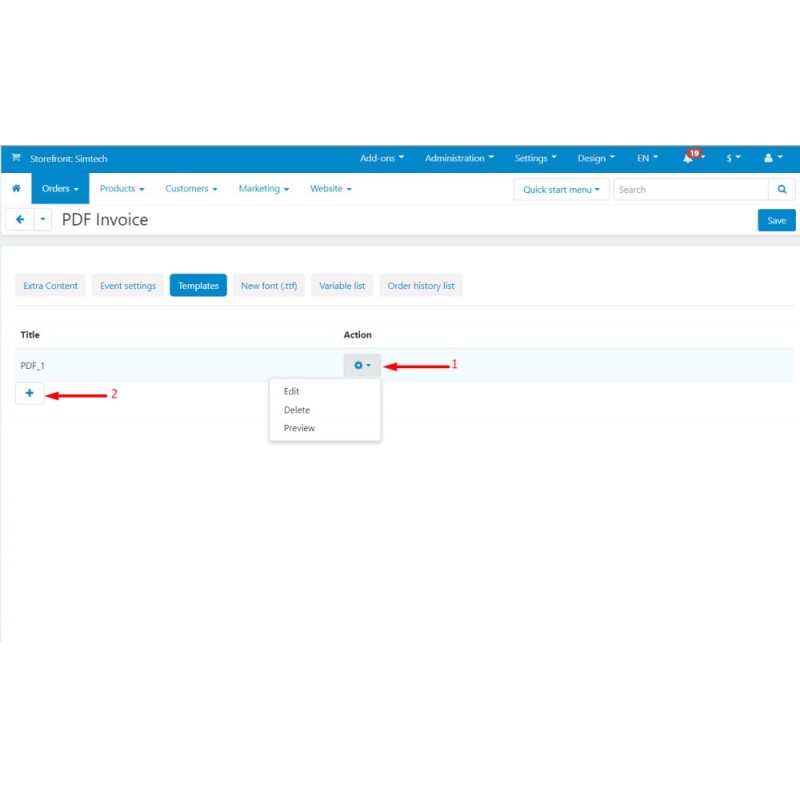The width and height of the screenshot is (800, 800).
Task: Open the Event settings tab
Action: (x=127, y=285)
